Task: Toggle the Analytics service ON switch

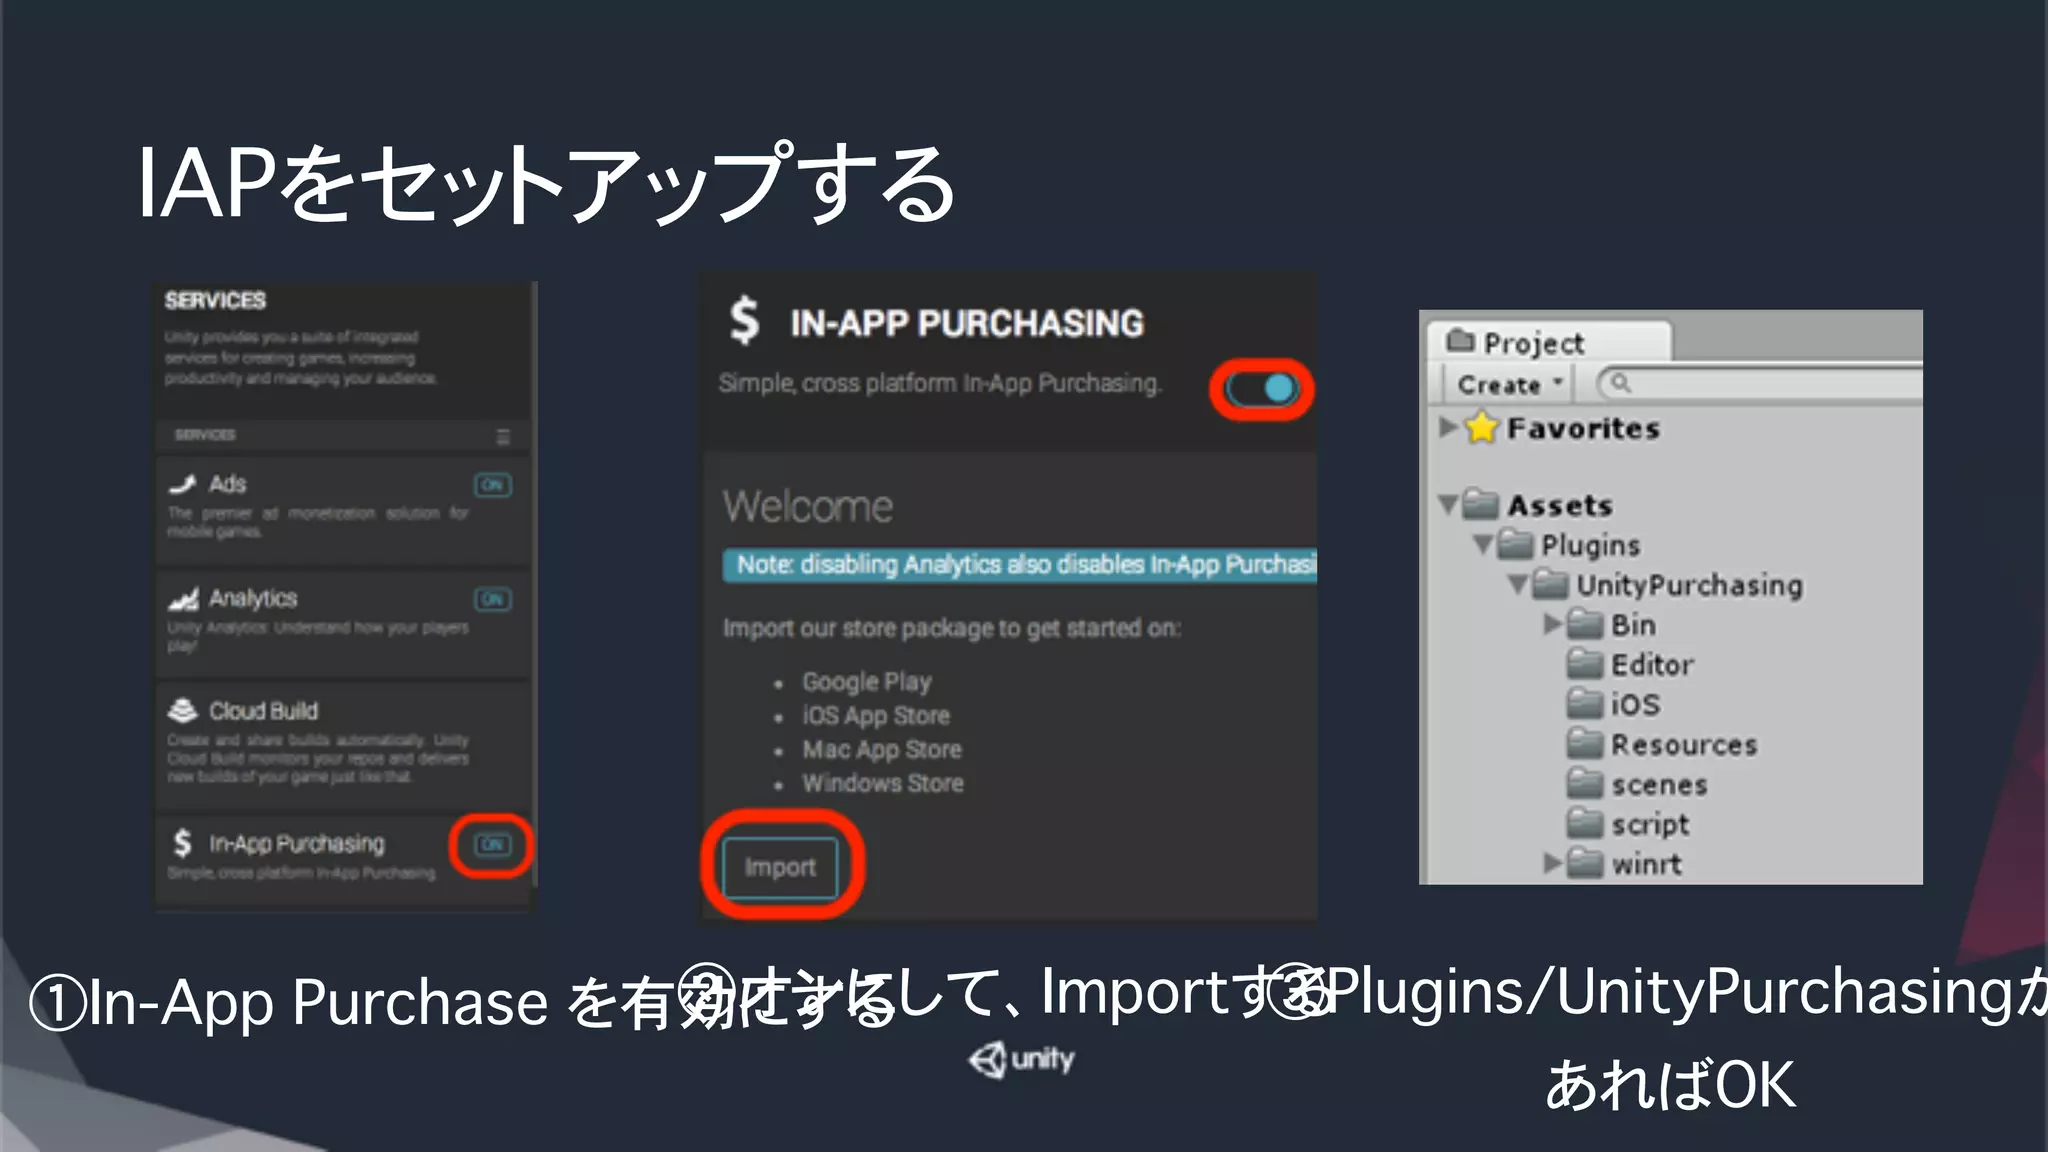Action: click(492, 600)
